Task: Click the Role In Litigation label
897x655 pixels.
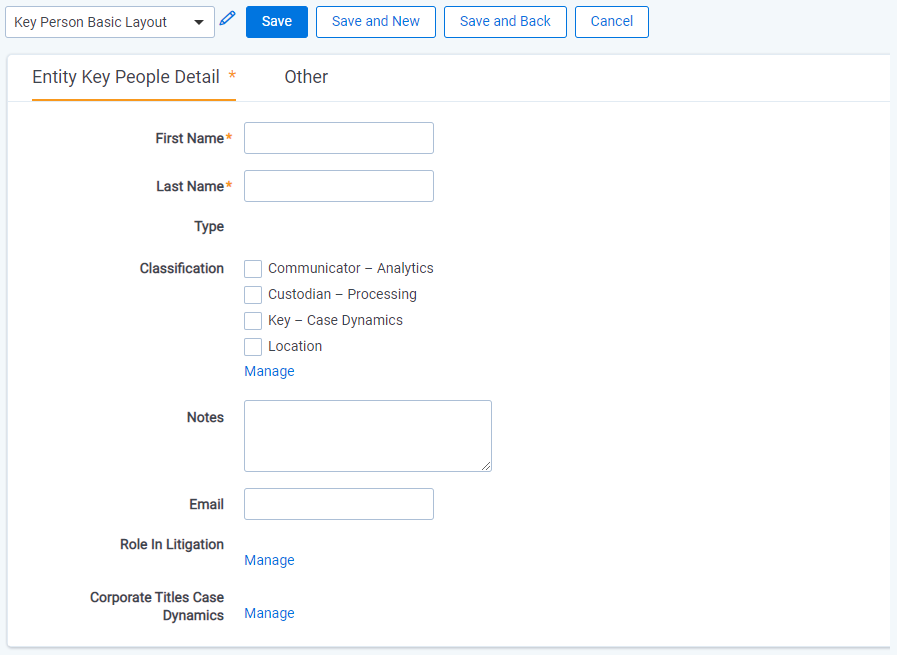Action: tap(172, 545)
